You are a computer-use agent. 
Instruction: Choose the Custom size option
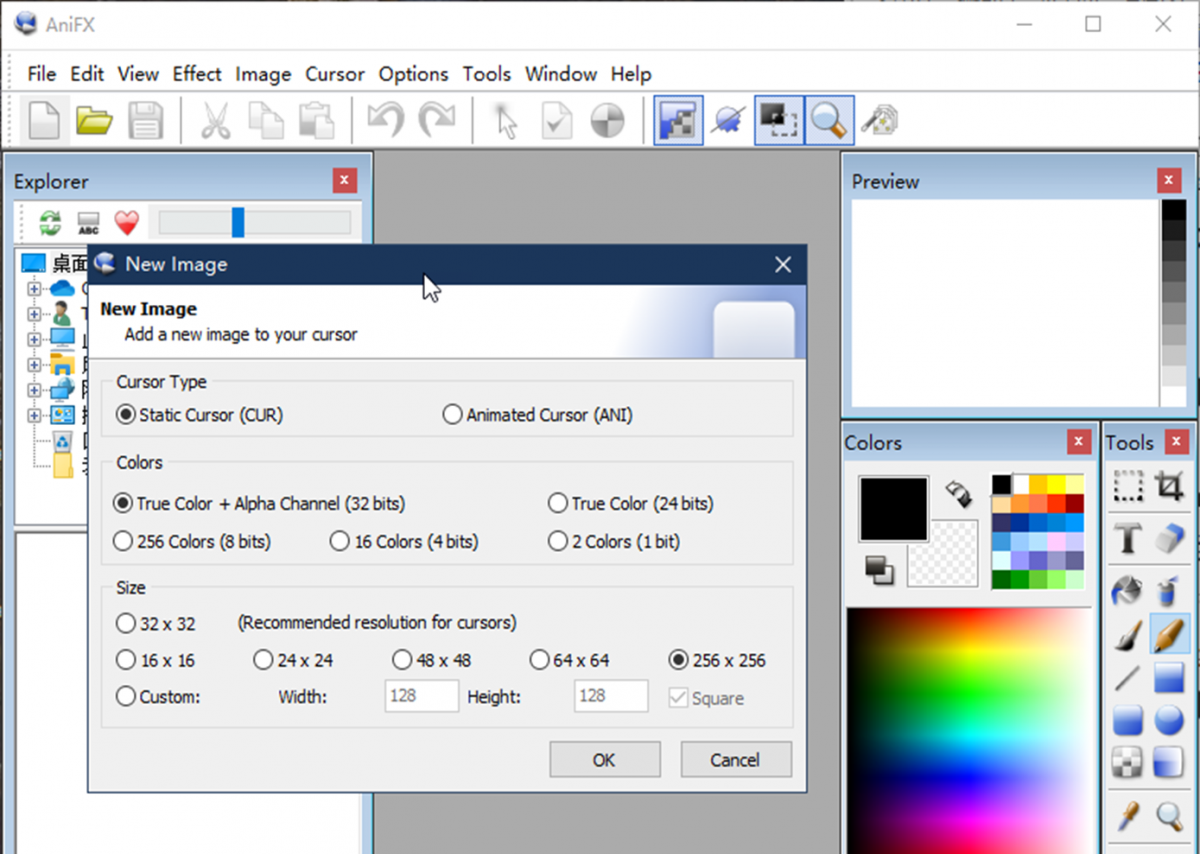pos(158,697)
